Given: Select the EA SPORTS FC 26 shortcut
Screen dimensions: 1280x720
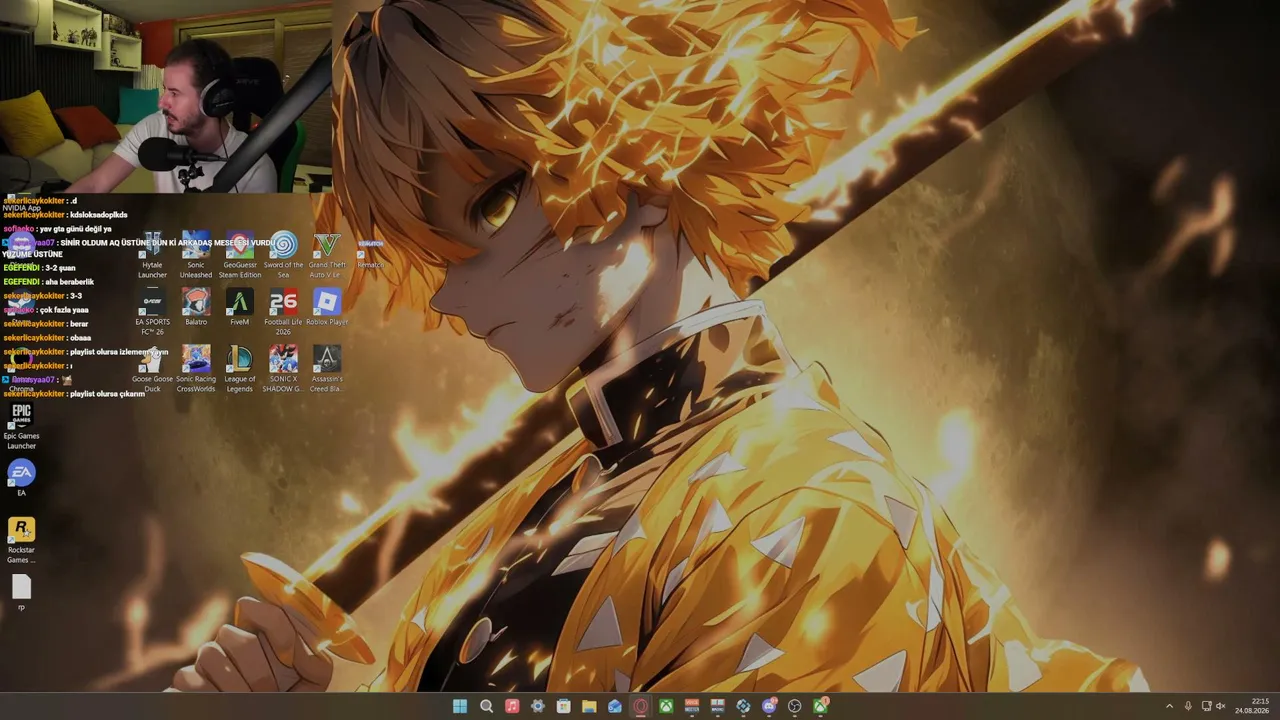Looking at the screenshot, I should click(152, 312).
